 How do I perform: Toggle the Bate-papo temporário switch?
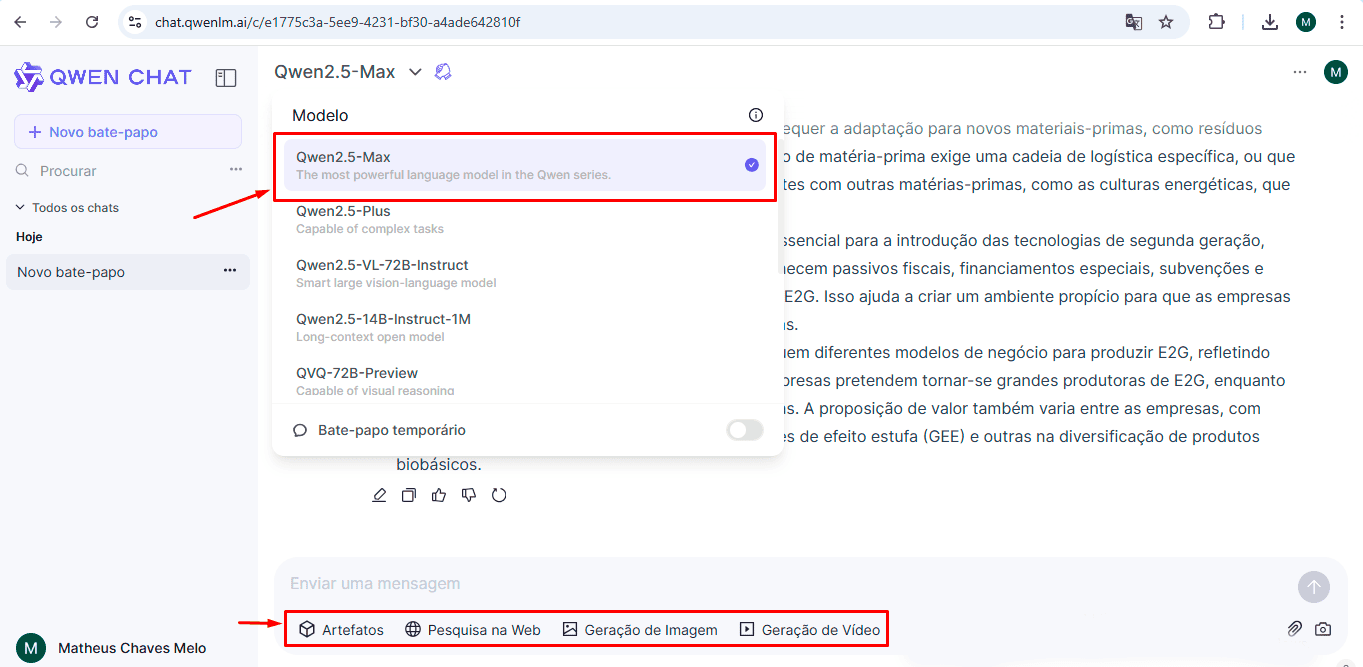click(745, 430)
